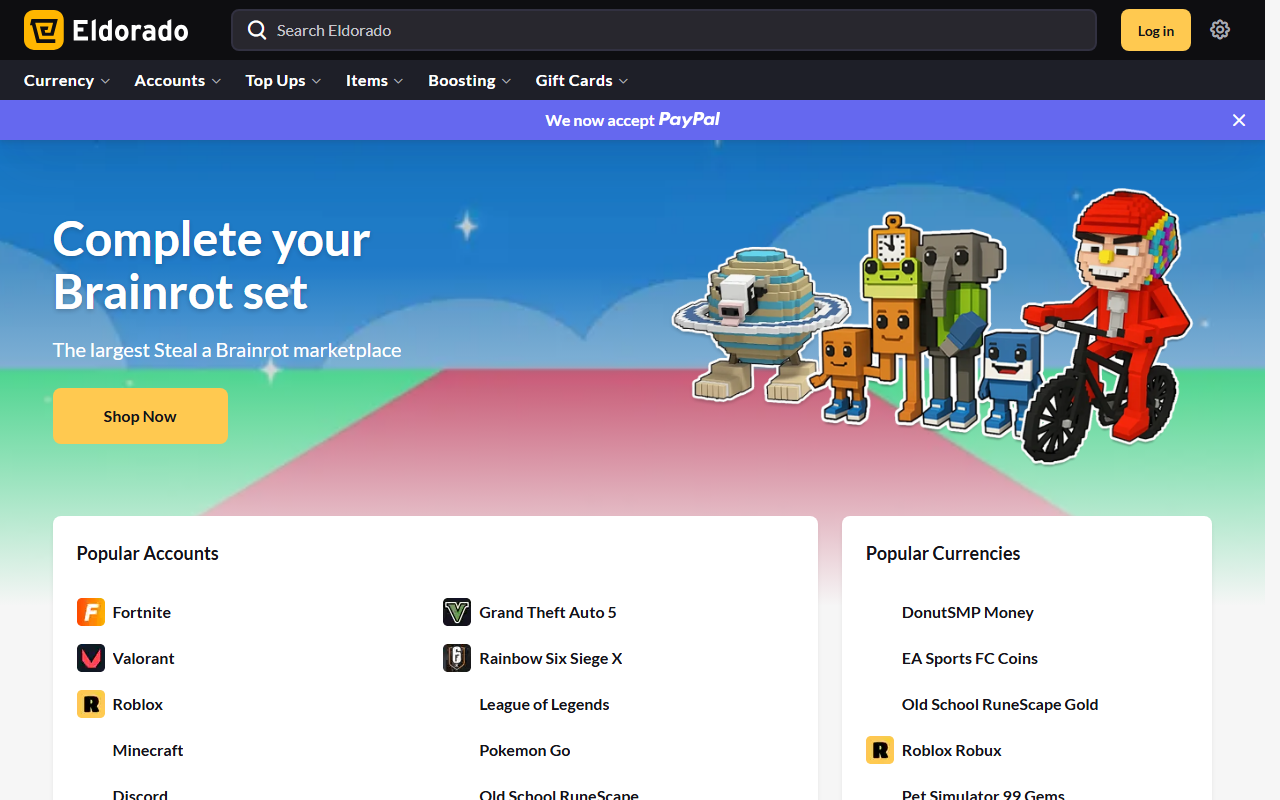The image size is (1280, 800).
Task: Click the Eldorado logo icon
Action: [x=44, y=30]
